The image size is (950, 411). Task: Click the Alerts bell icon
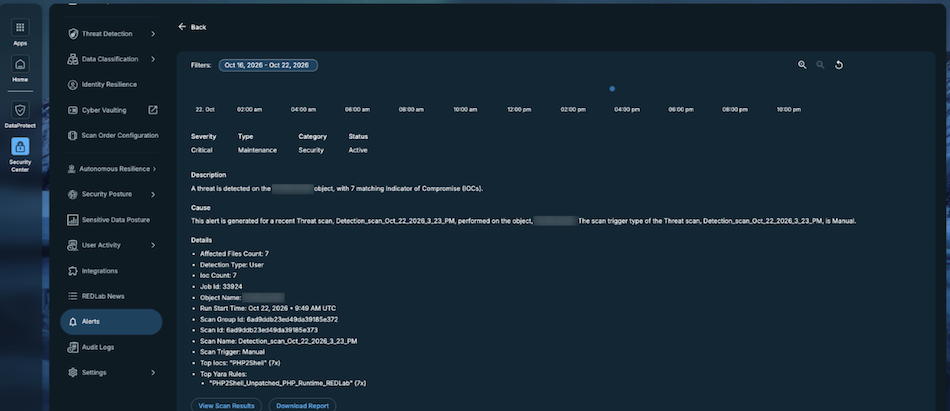[x=73, y=322]
